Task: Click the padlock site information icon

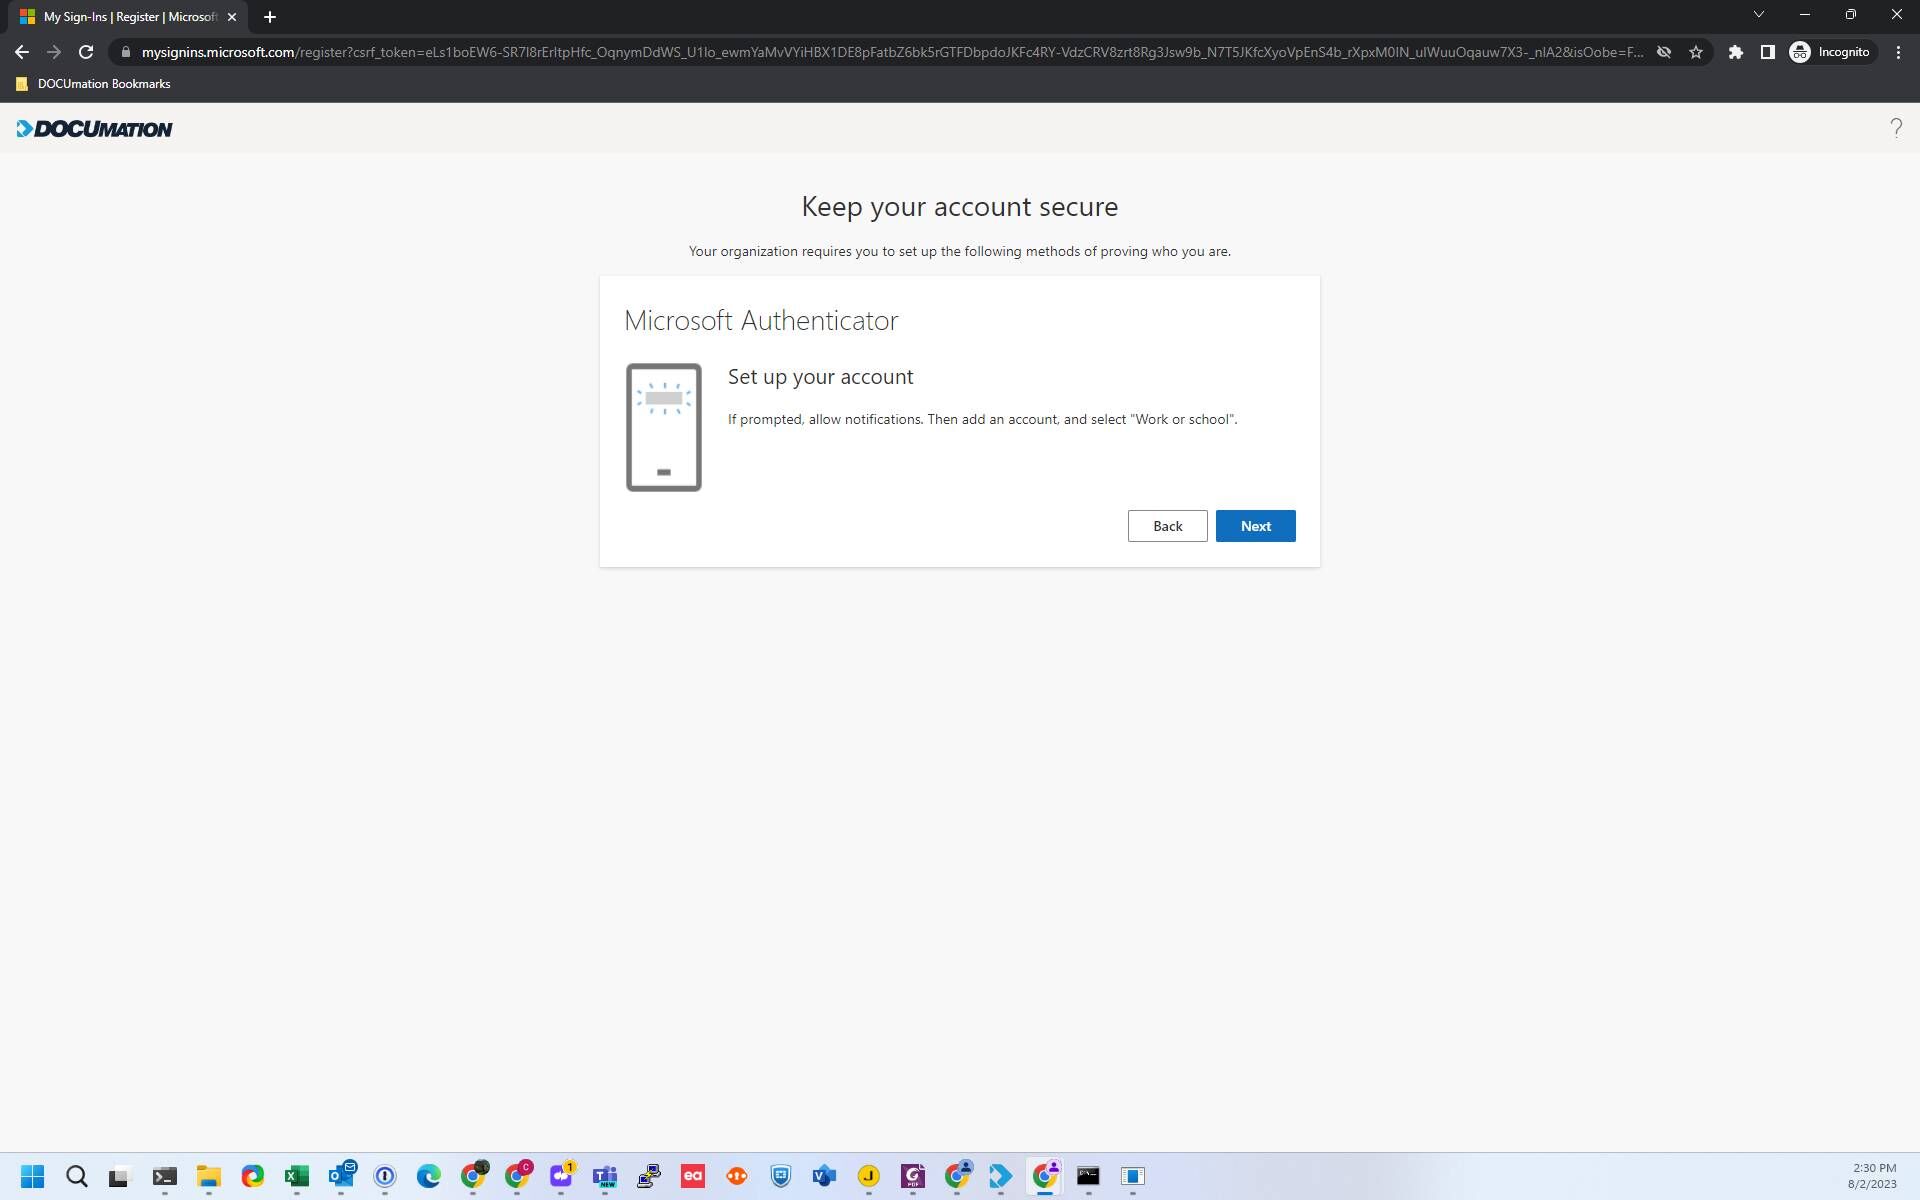Action: click(126, 52)
